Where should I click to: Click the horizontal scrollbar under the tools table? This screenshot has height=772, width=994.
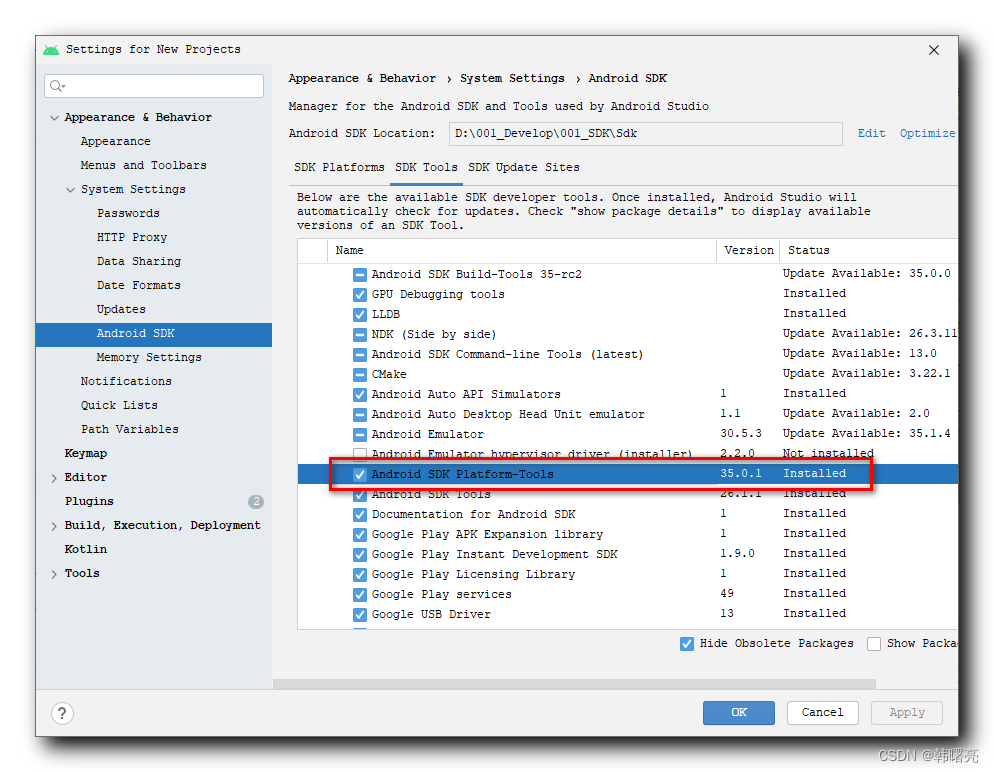coord(574,685)
